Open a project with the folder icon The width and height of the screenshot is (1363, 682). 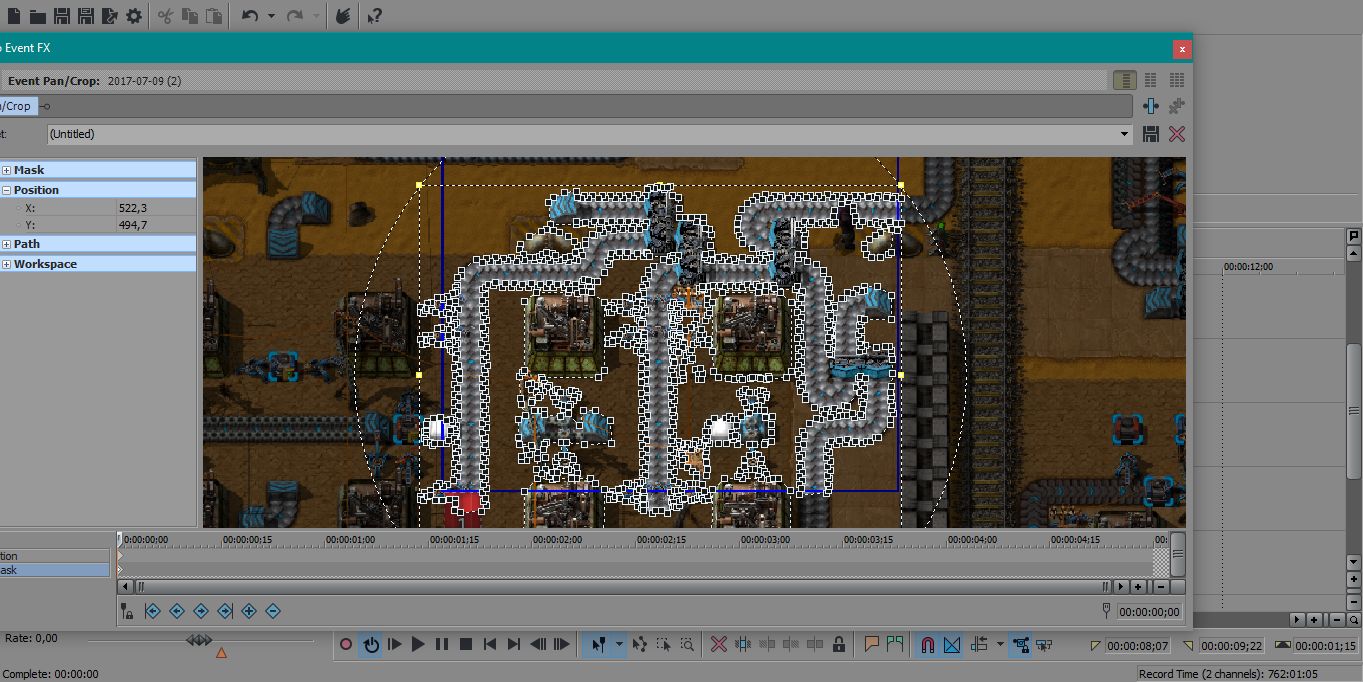[38, 16]
